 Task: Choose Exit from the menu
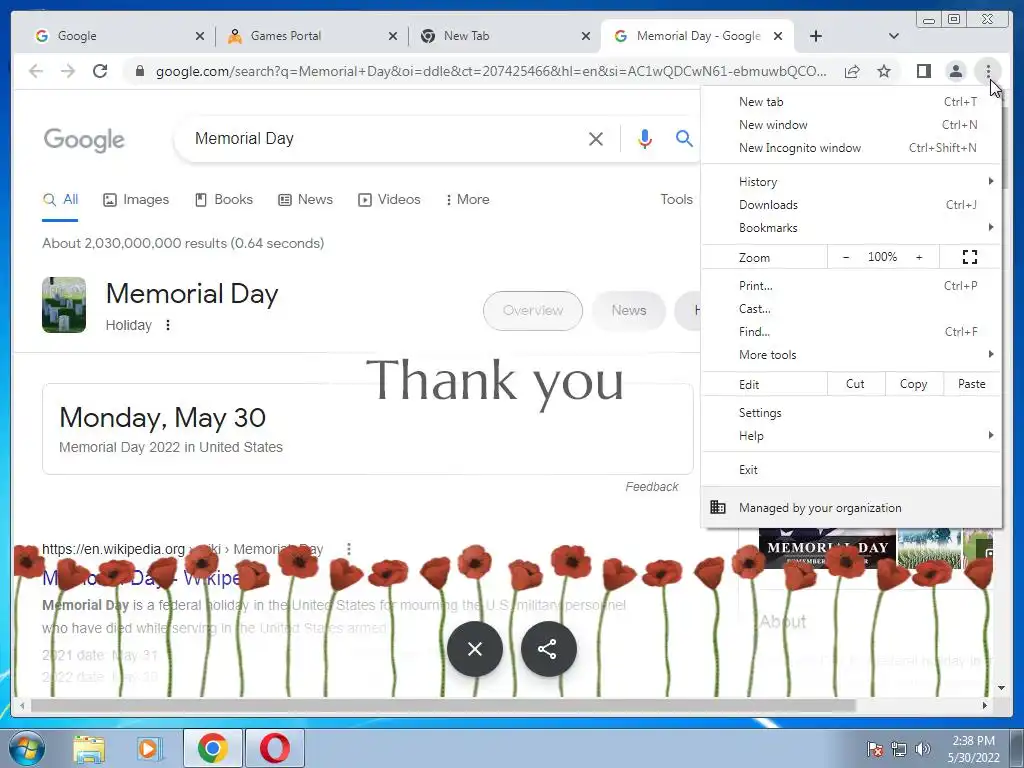[850, 470]
